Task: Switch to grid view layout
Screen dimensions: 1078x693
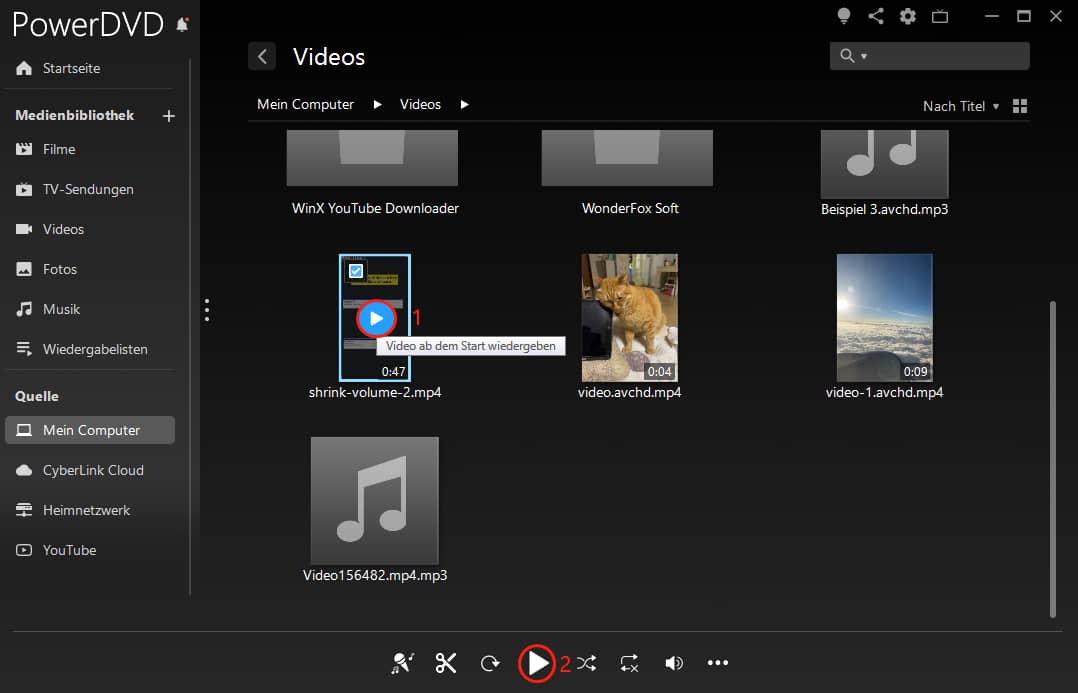Action: pyautogui.click(x=1019, y=105)
